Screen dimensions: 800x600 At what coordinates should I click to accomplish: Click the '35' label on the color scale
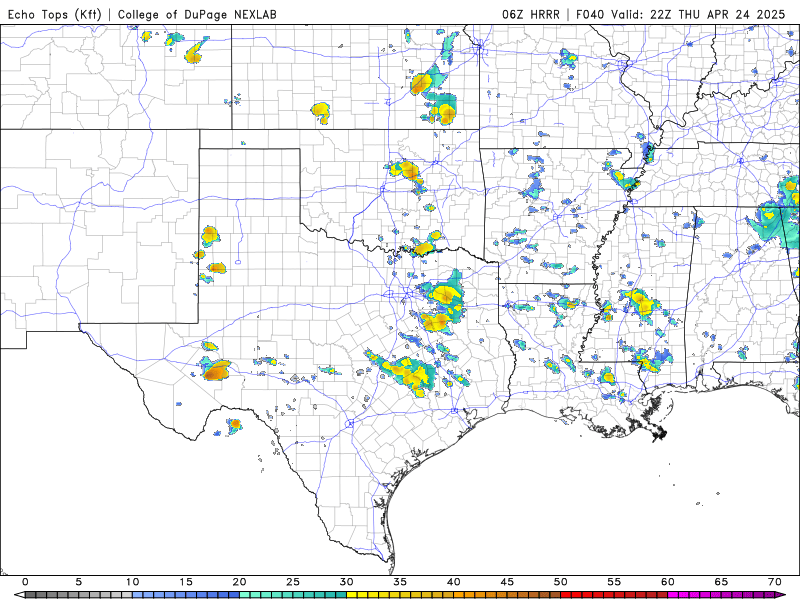tap(400, 581)
